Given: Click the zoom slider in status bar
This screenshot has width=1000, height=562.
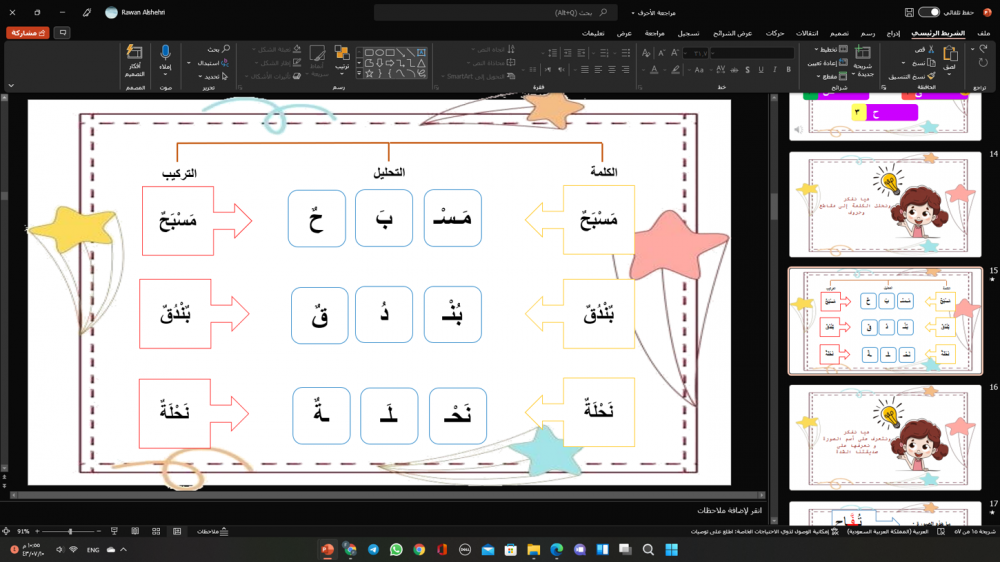Looking at the screenshot, I should (x=68, y=531).
